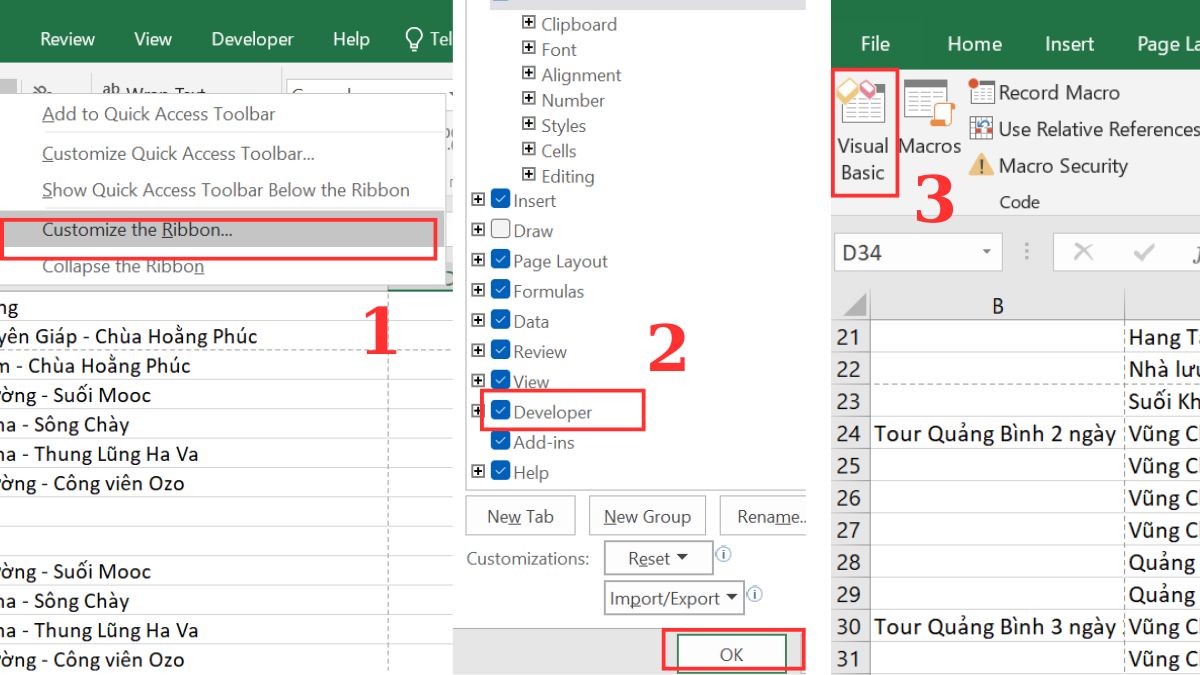Image resolution: width=1200 pixels, height=675 pixels.
Task: Click cell containing Công viên Ozo near bottom
Action: [194, 659]
